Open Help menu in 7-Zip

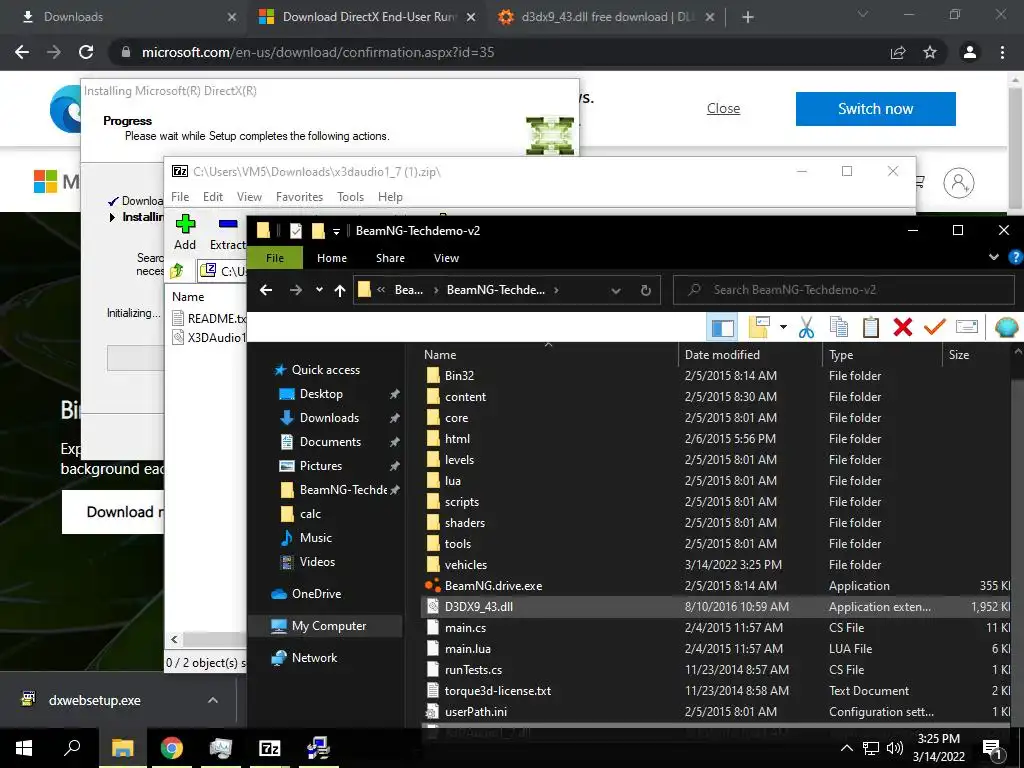390,197
